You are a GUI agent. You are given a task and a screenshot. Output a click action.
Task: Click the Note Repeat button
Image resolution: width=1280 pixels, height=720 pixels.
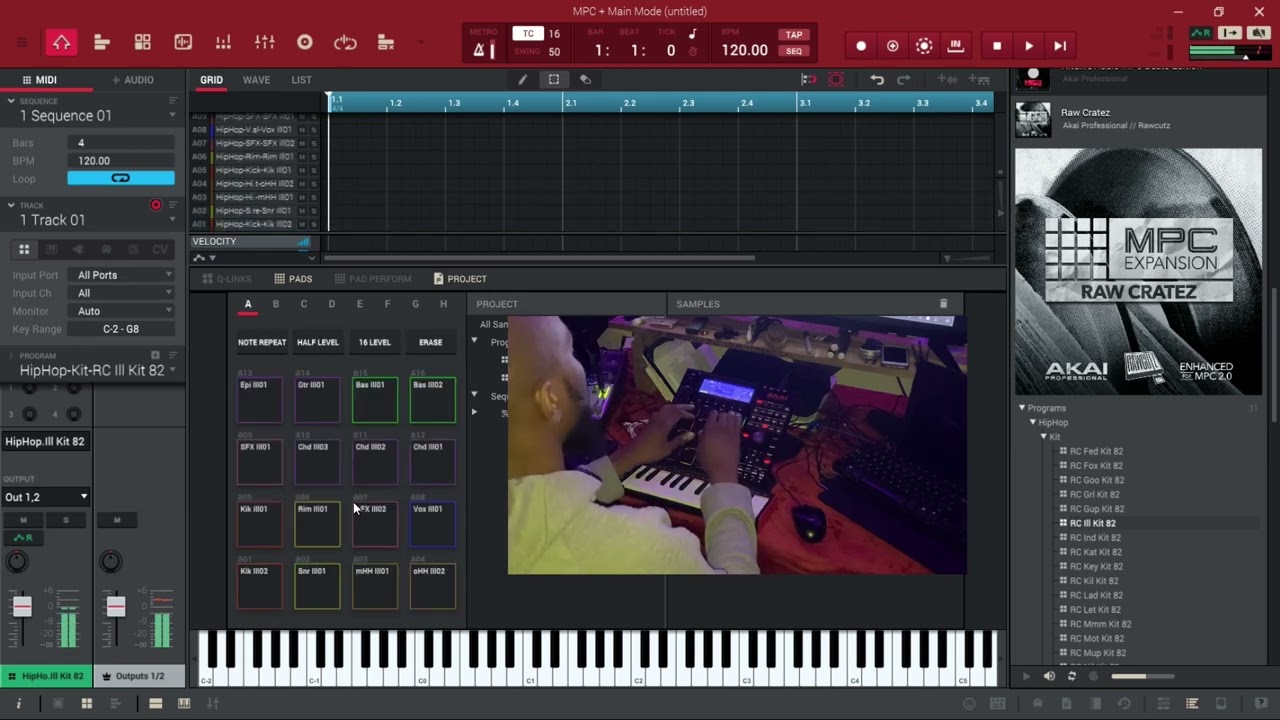[x=262, y=342]
